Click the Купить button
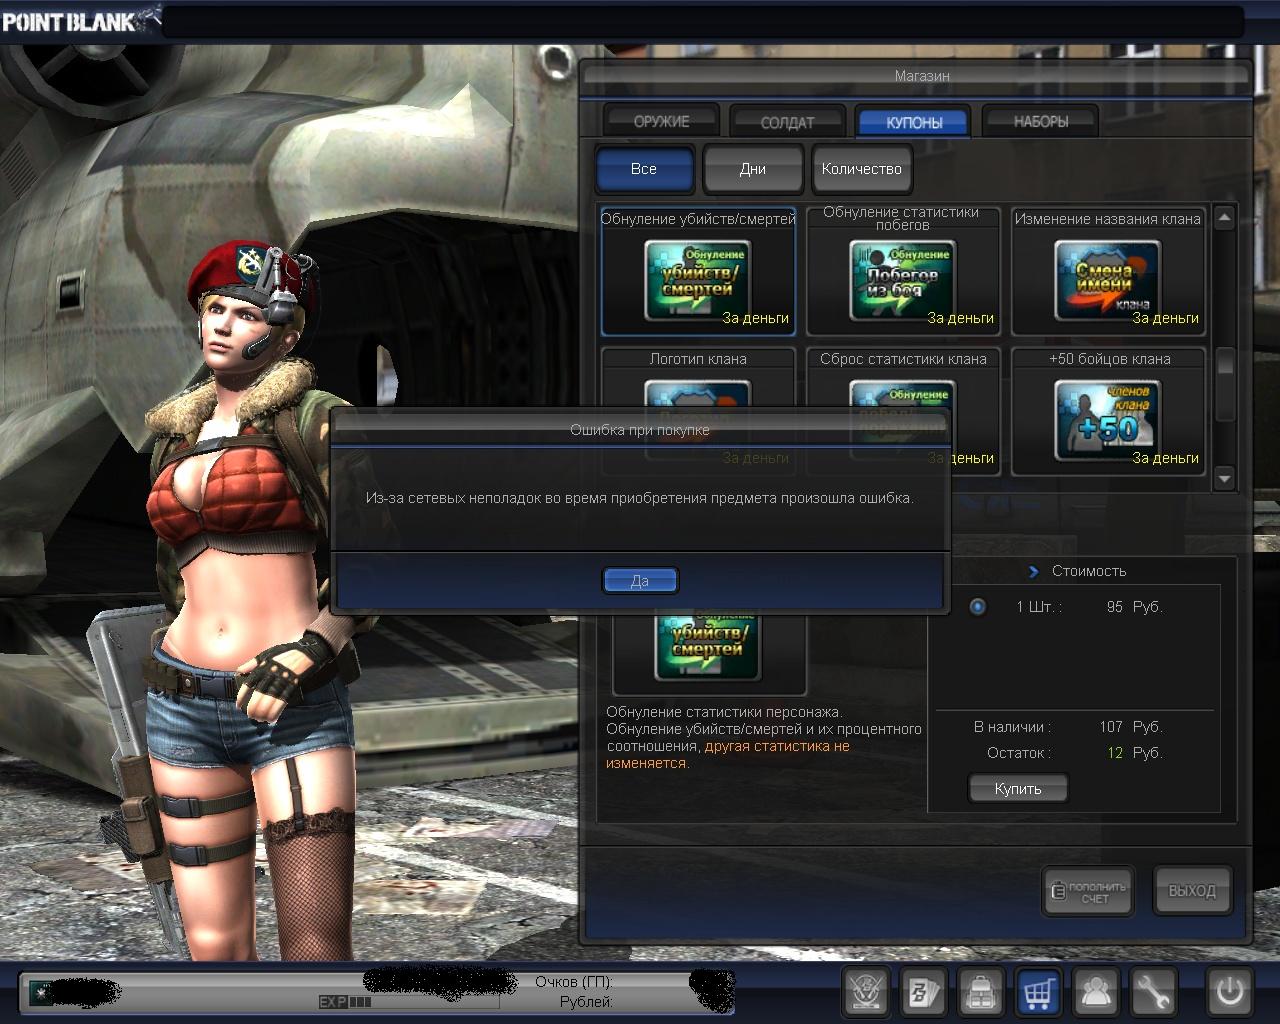 (x=1018, y=788)
